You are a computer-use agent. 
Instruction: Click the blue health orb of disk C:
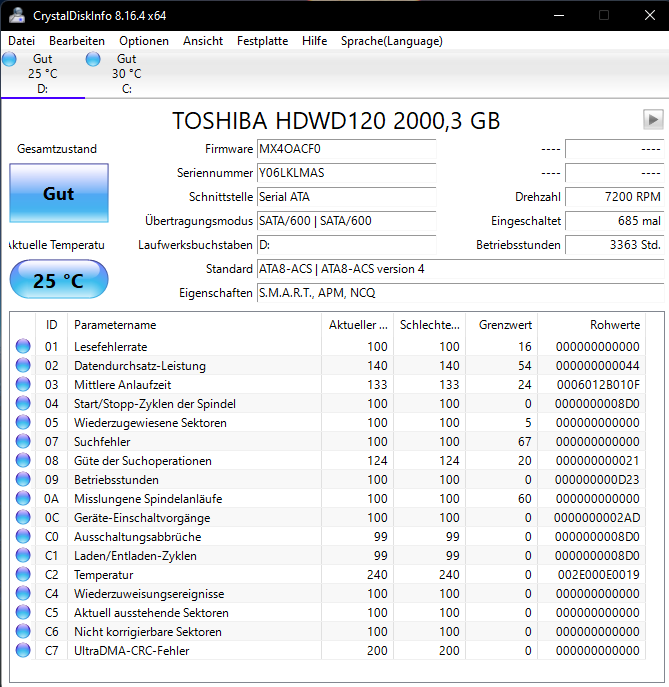(x=93, y=59)
